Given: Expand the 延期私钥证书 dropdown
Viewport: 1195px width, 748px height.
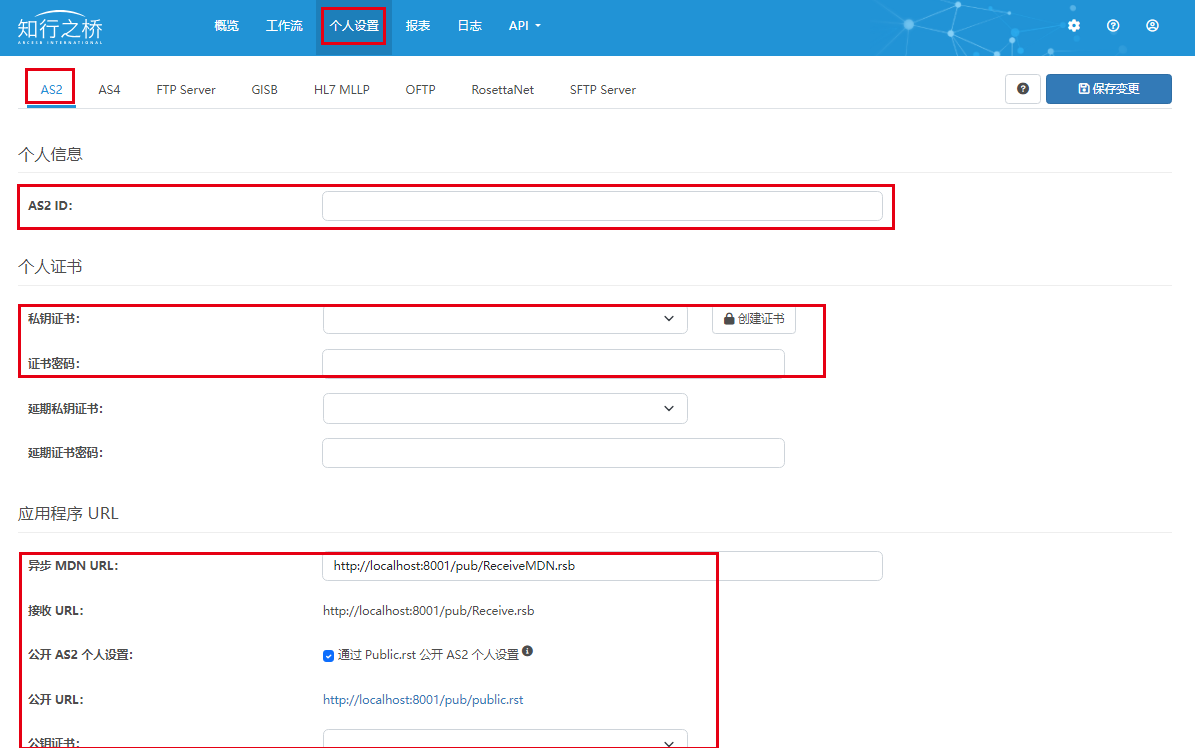Looking at the screenshot, I should click(505, 408).
